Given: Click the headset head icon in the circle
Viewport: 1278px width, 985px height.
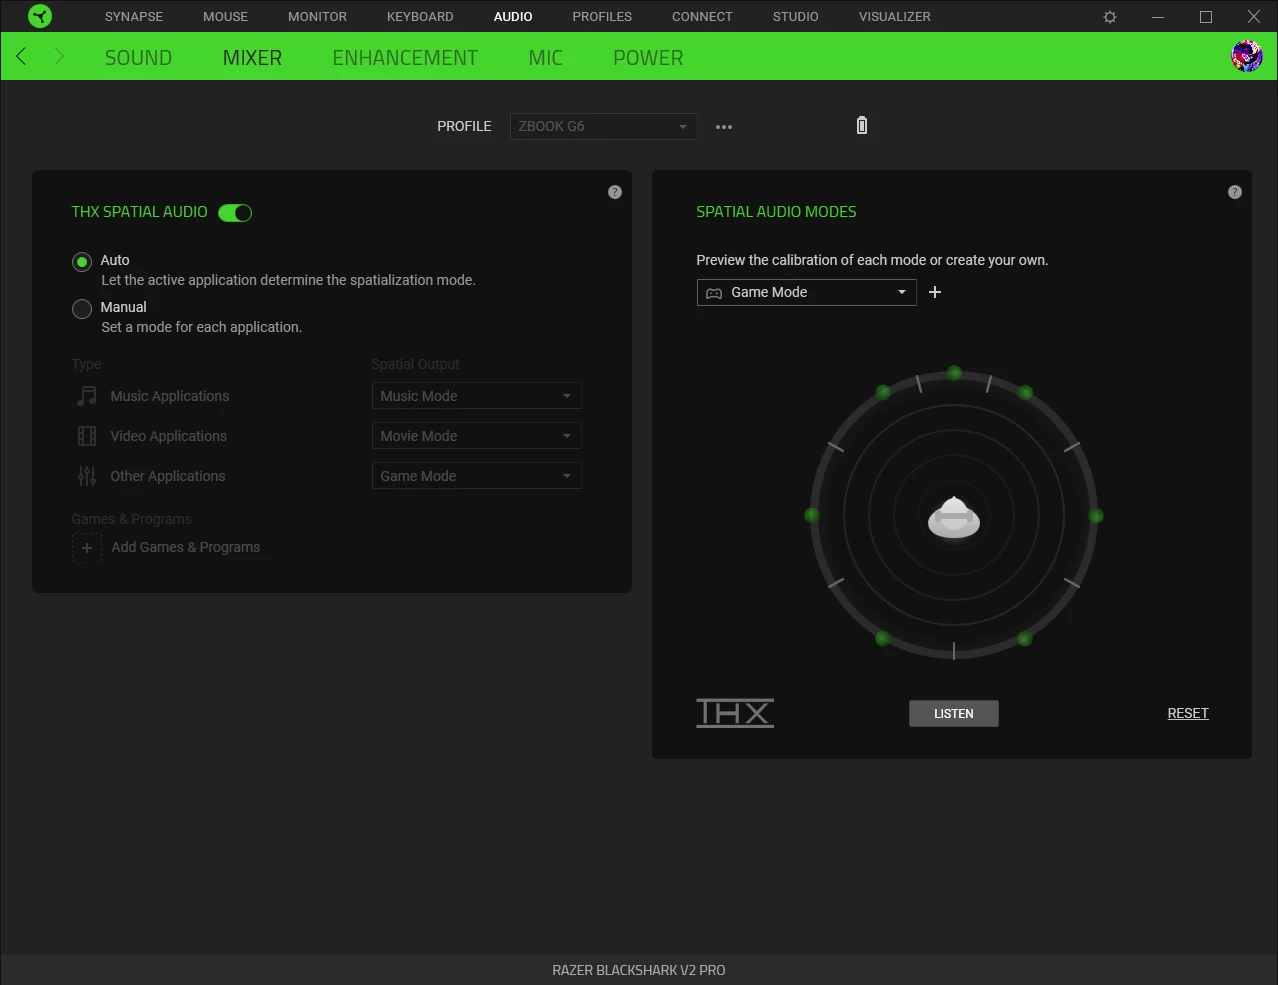Looking at the screenshot, I should tap(954, 518).
